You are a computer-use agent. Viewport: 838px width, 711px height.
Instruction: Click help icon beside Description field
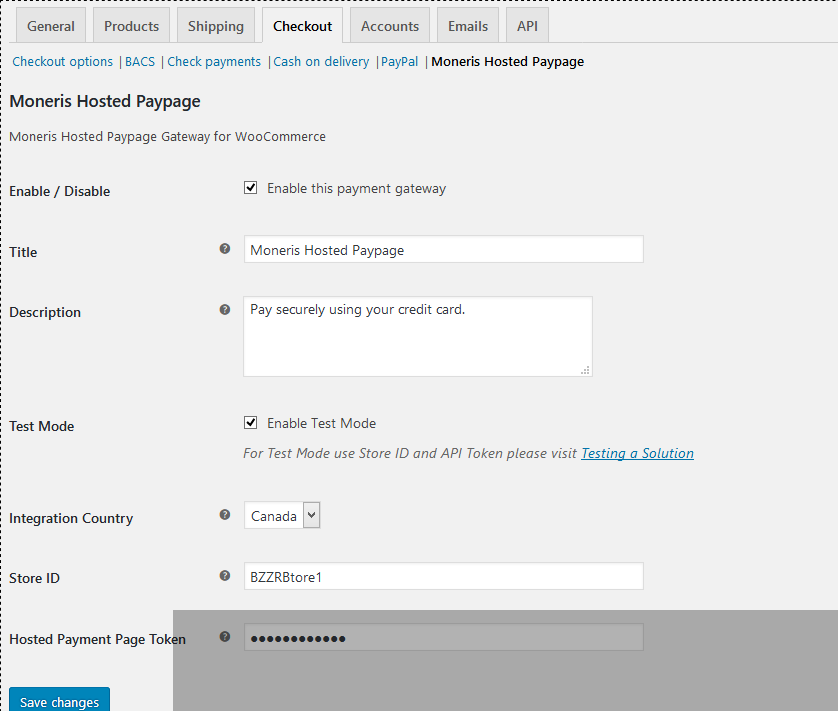click(x=225, y=310)
